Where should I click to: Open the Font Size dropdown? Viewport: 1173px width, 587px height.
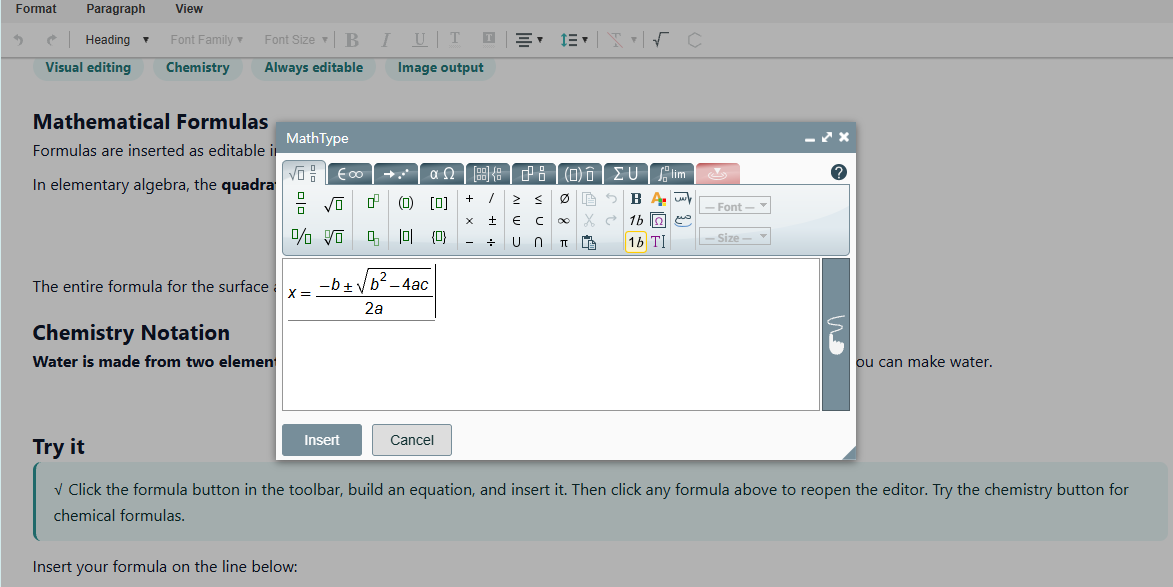click(x=295, y=40)
